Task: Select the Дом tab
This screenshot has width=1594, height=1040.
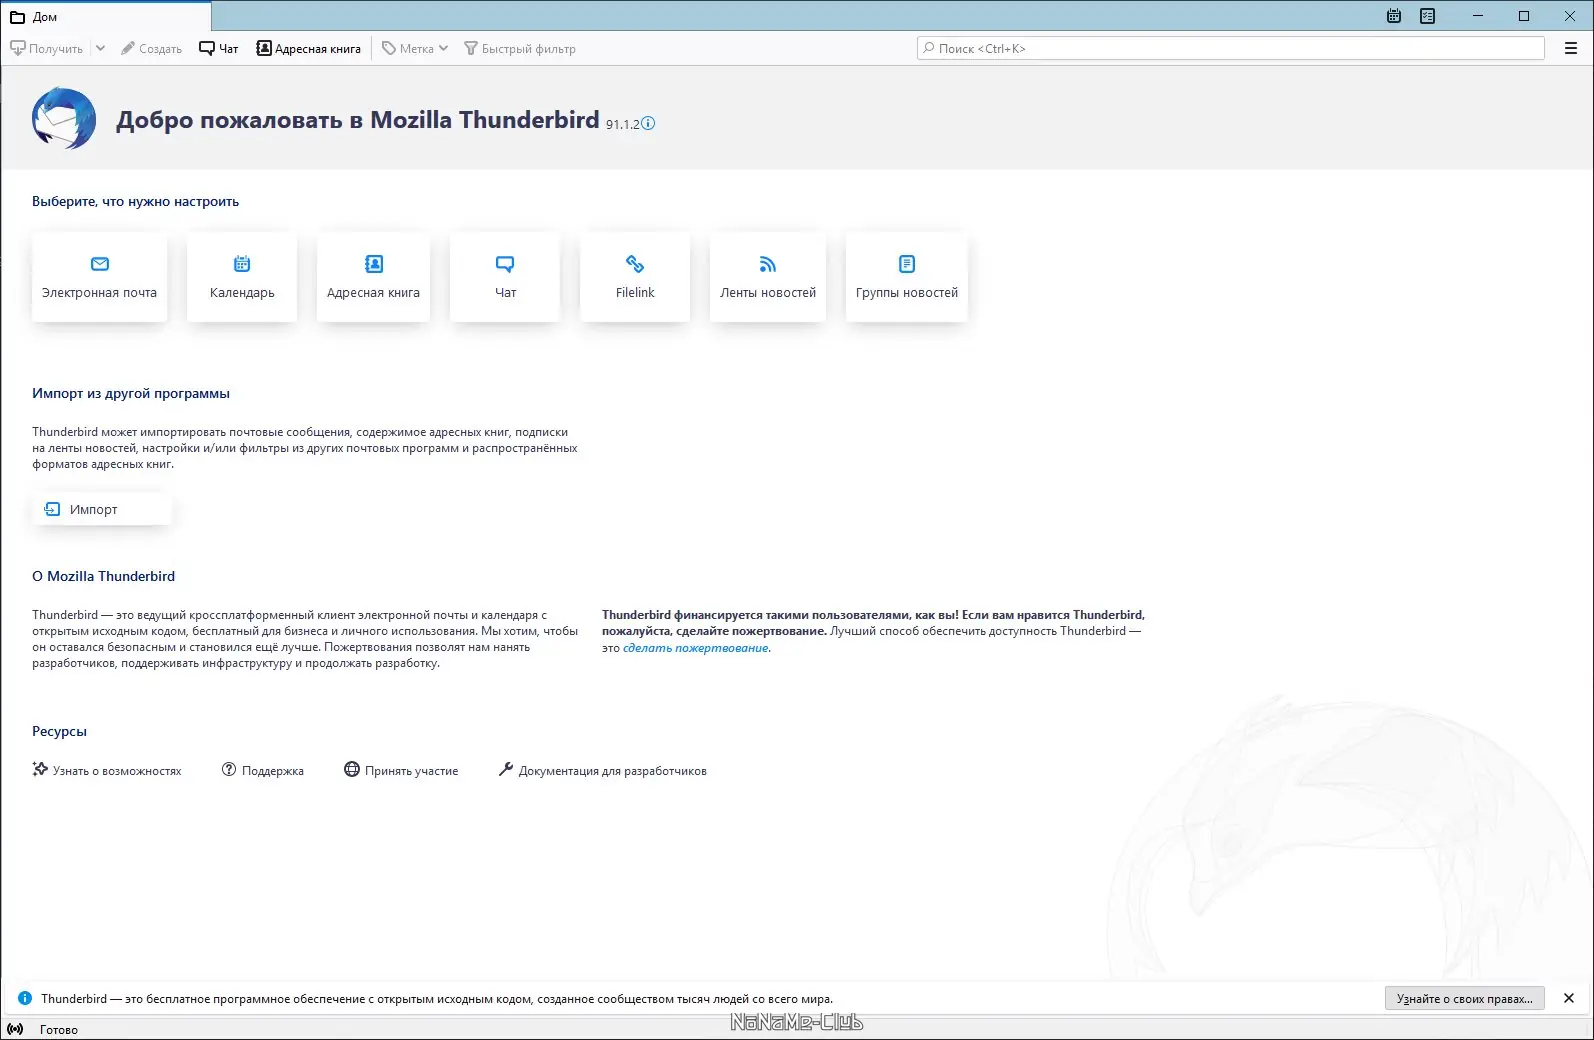Action: pos(106,17)
